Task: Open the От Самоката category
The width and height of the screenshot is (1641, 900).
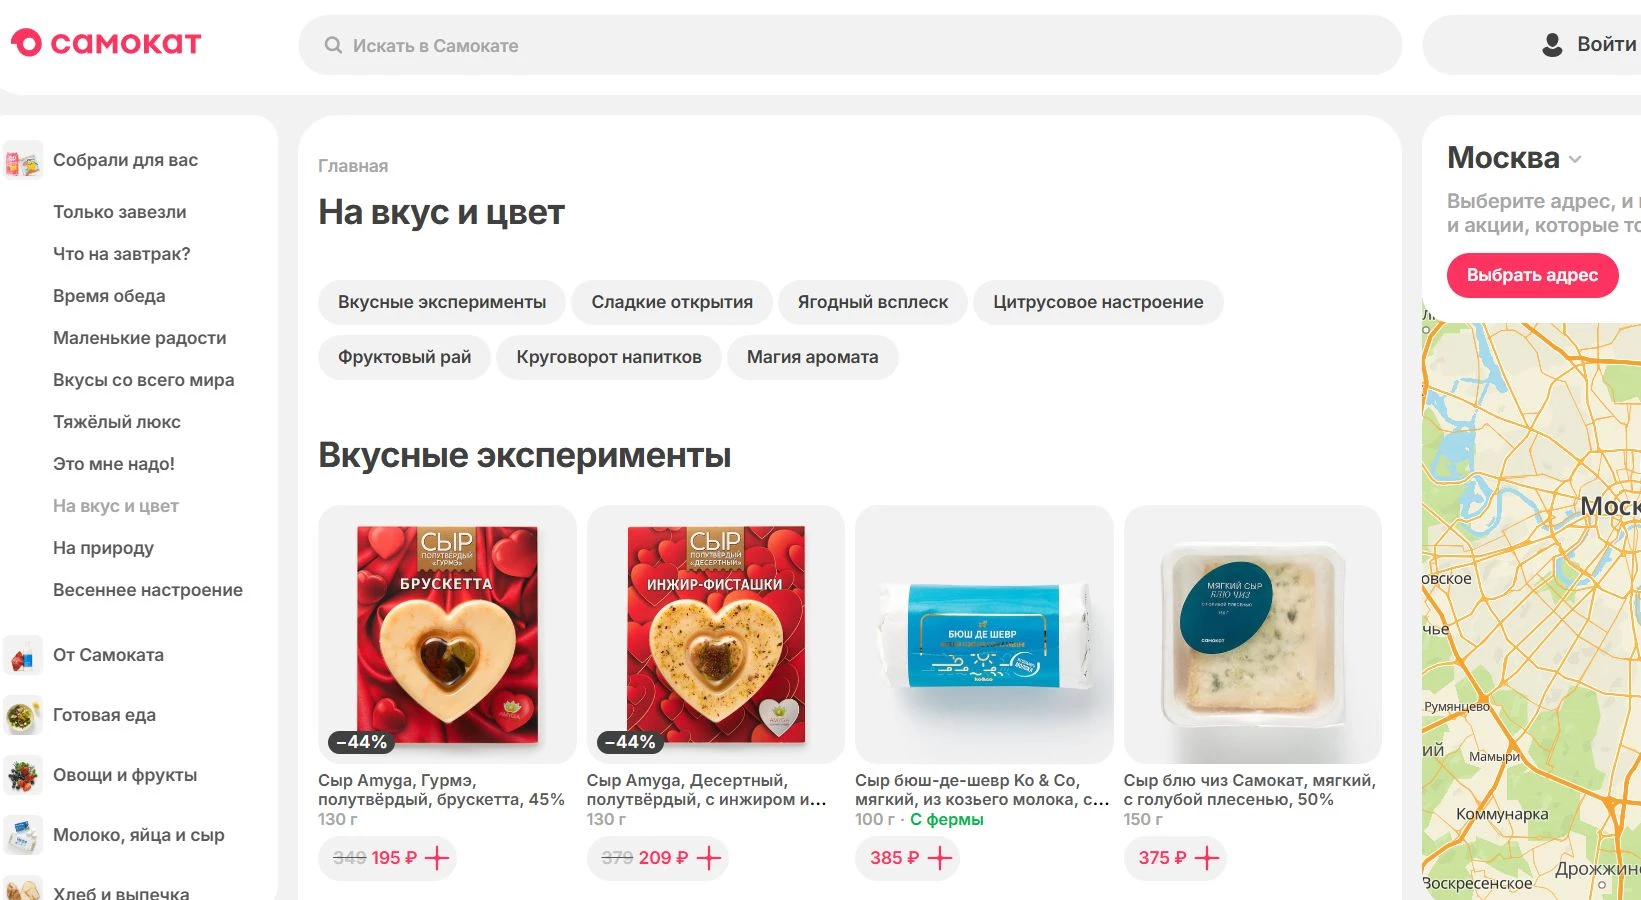Action: click(x=108, y=655)
